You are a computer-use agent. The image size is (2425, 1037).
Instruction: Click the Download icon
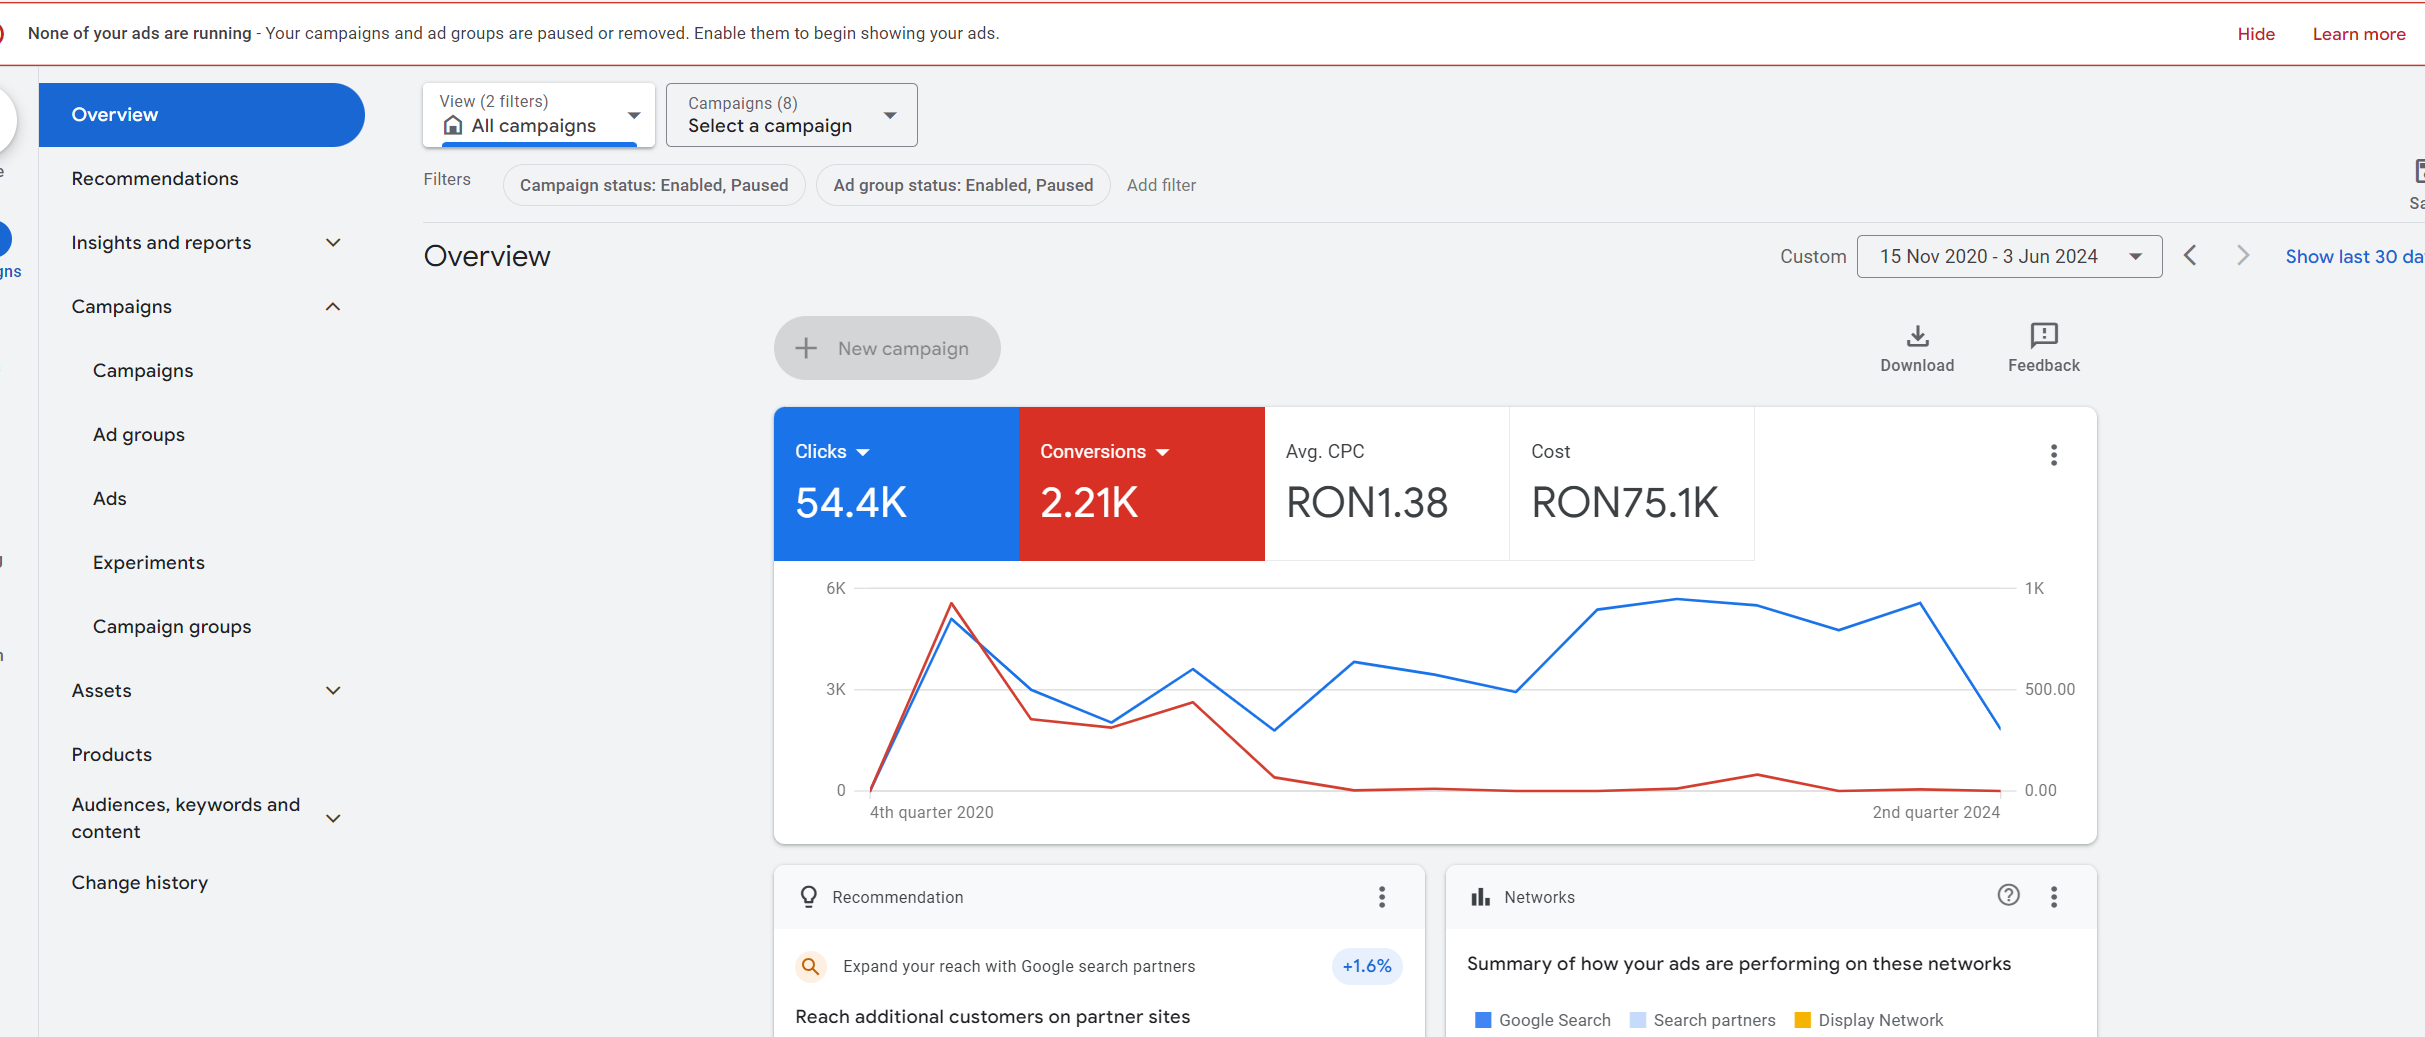point(1916,336)
